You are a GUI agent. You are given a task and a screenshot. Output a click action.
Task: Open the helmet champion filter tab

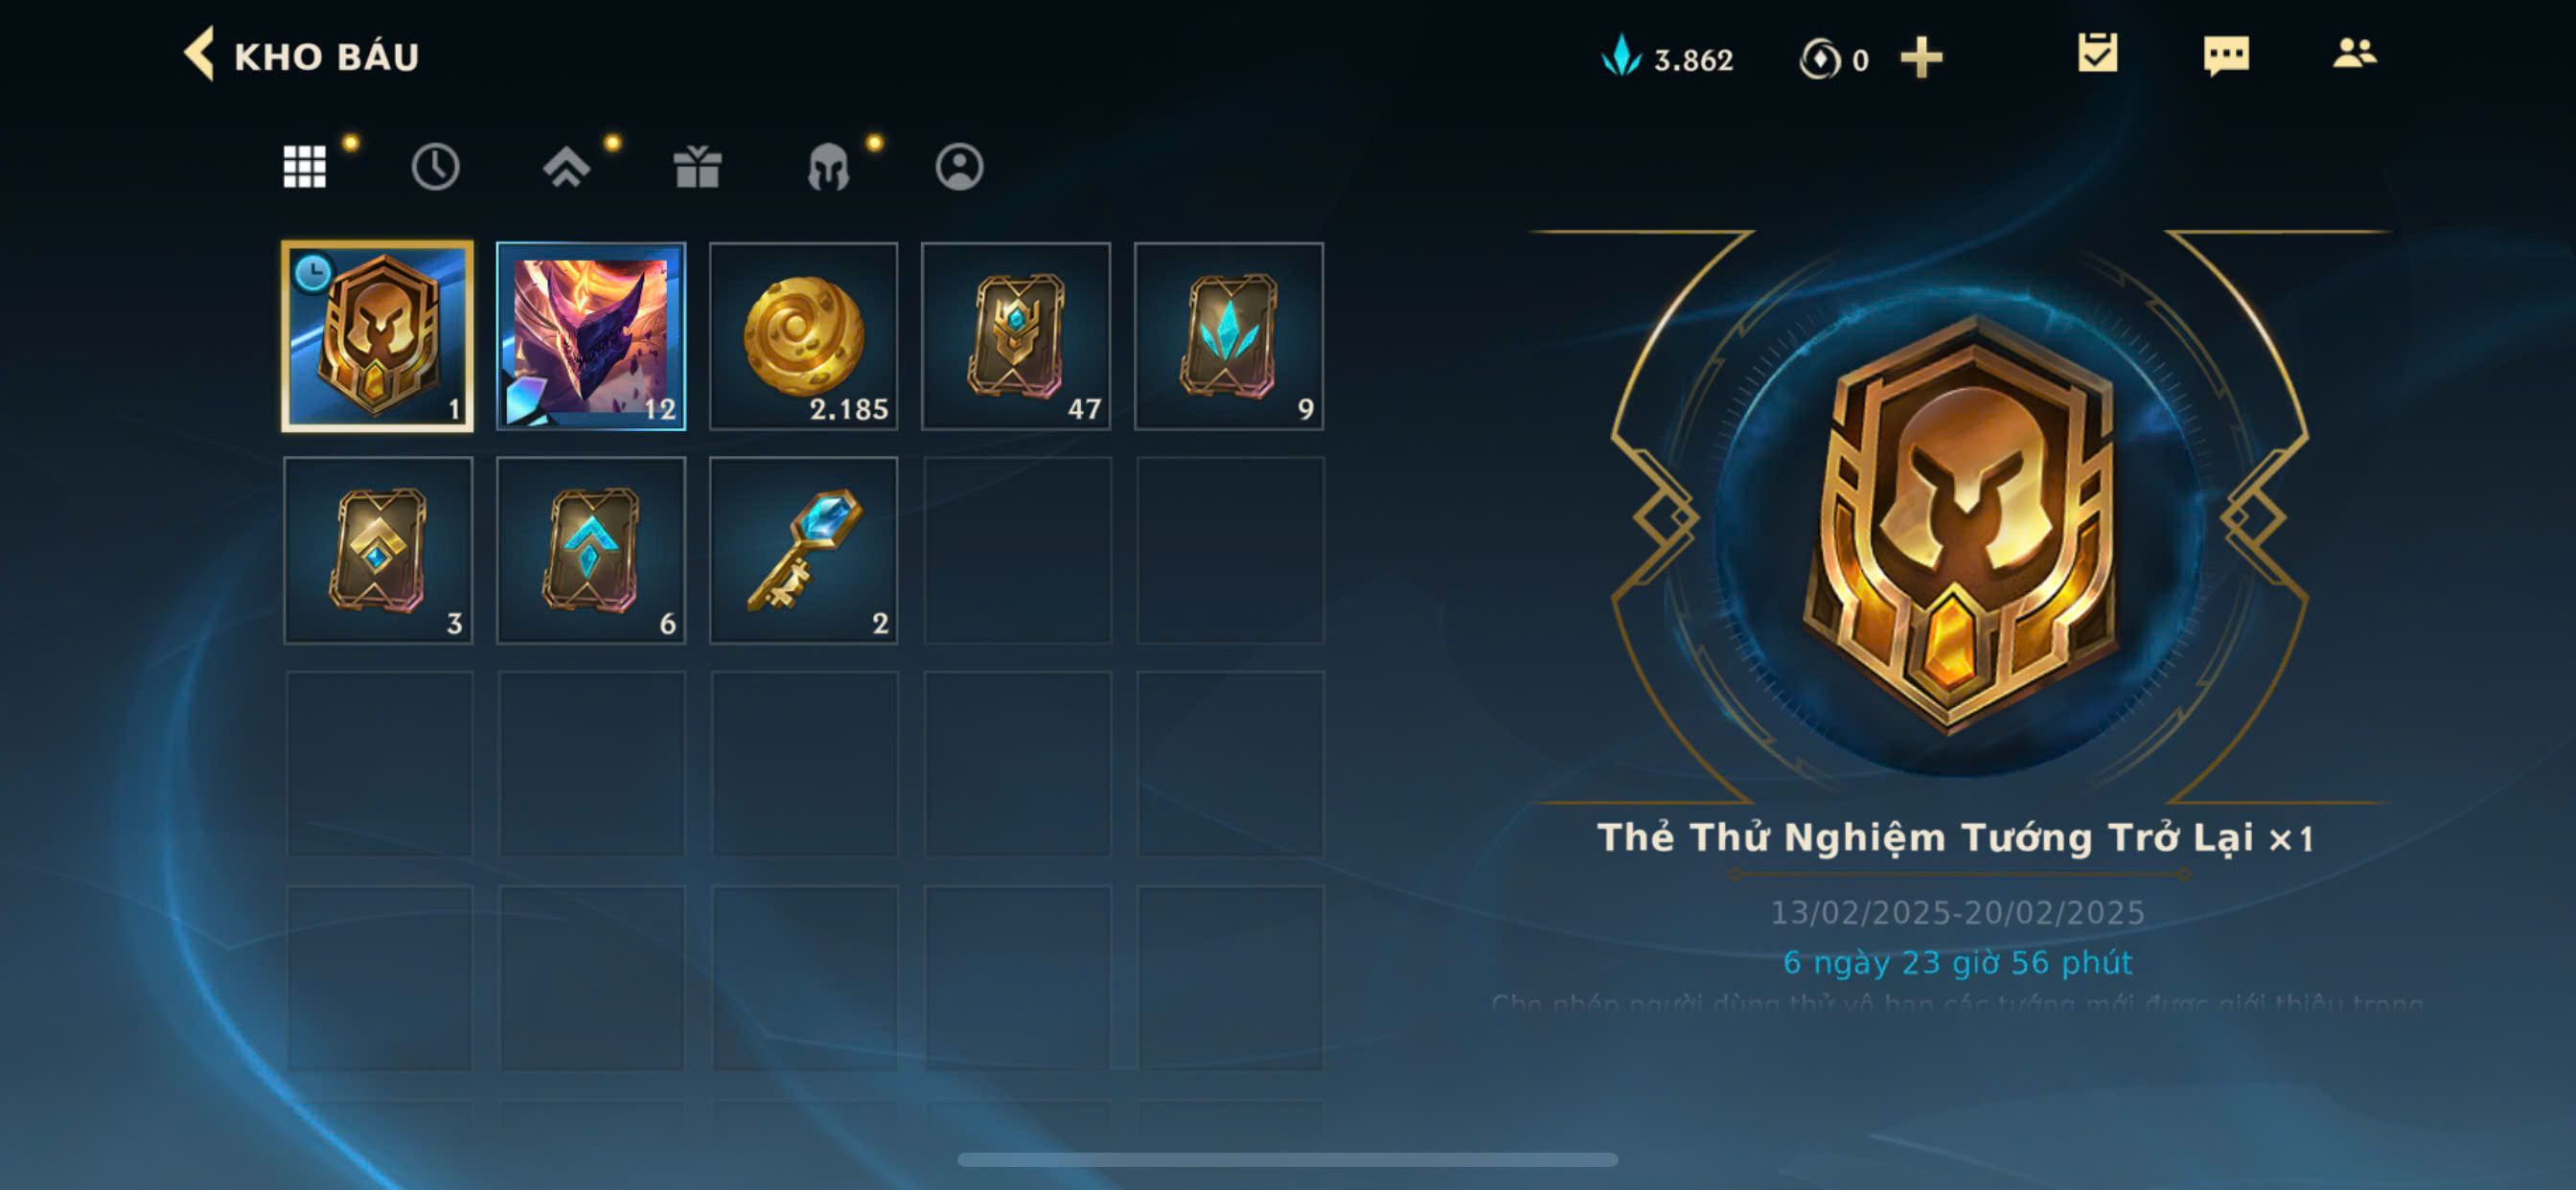828,166
